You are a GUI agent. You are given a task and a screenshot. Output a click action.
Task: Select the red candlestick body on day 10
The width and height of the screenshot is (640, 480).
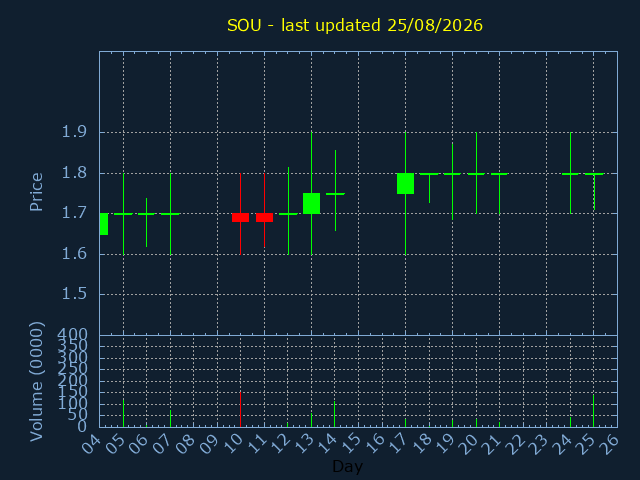point(240,218)
